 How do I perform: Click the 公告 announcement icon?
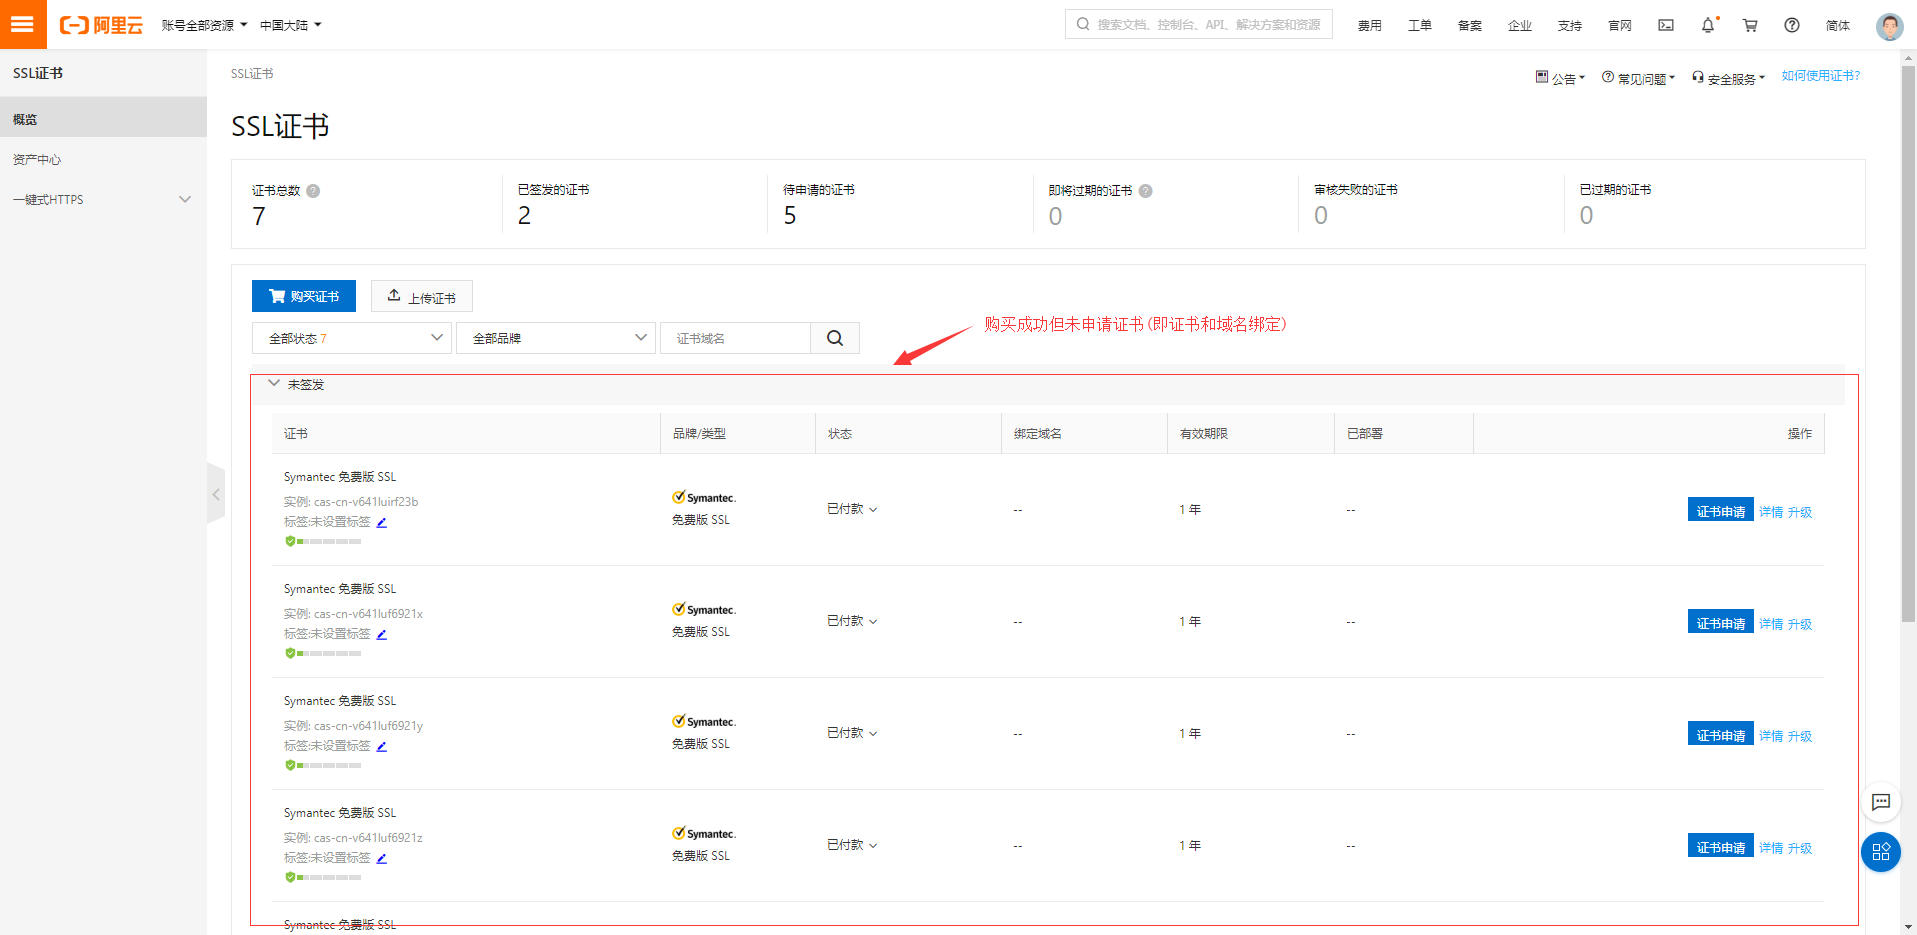(x=1542, y=77)
